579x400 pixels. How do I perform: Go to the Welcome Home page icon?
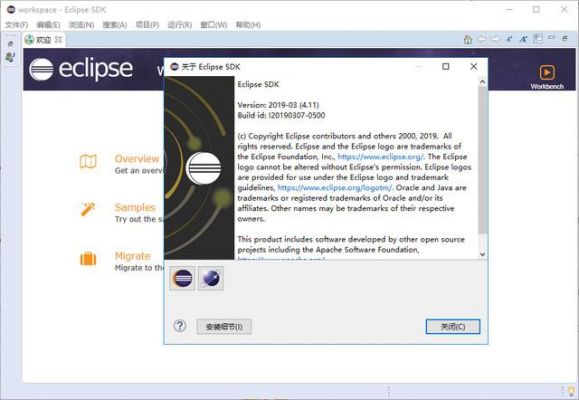pyautogui.click(x=467, y=39)
